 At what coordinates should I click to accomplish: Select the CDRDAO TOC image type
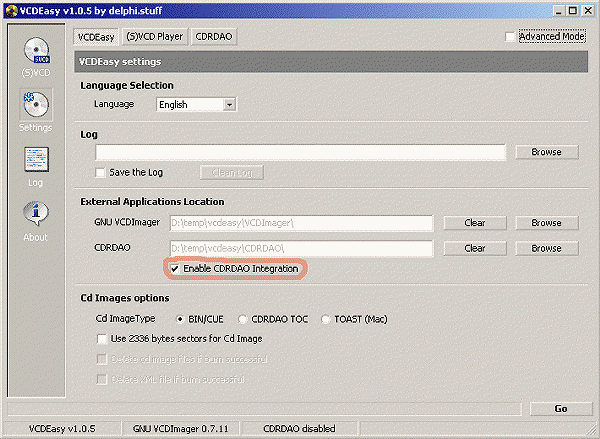click(242, 319)
